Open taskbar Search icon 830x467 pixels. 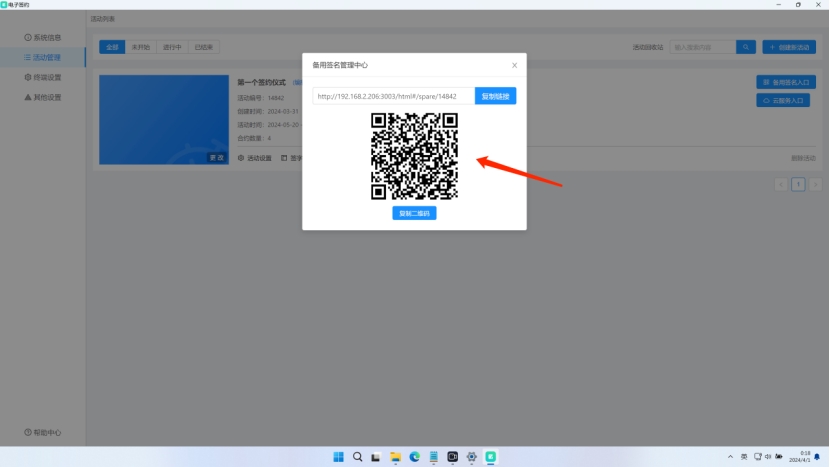click(357, 456)
